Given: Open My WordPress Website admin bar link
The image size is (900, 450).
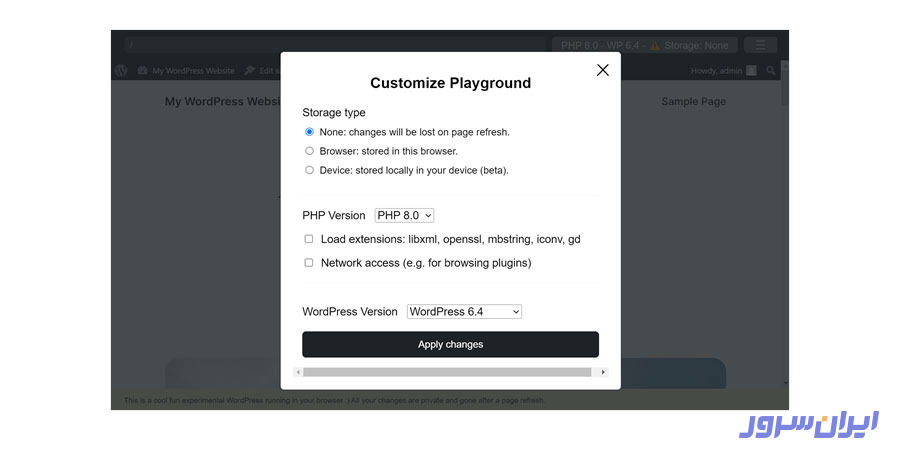Looking at the screenshot, I should [x=187, y=71].
